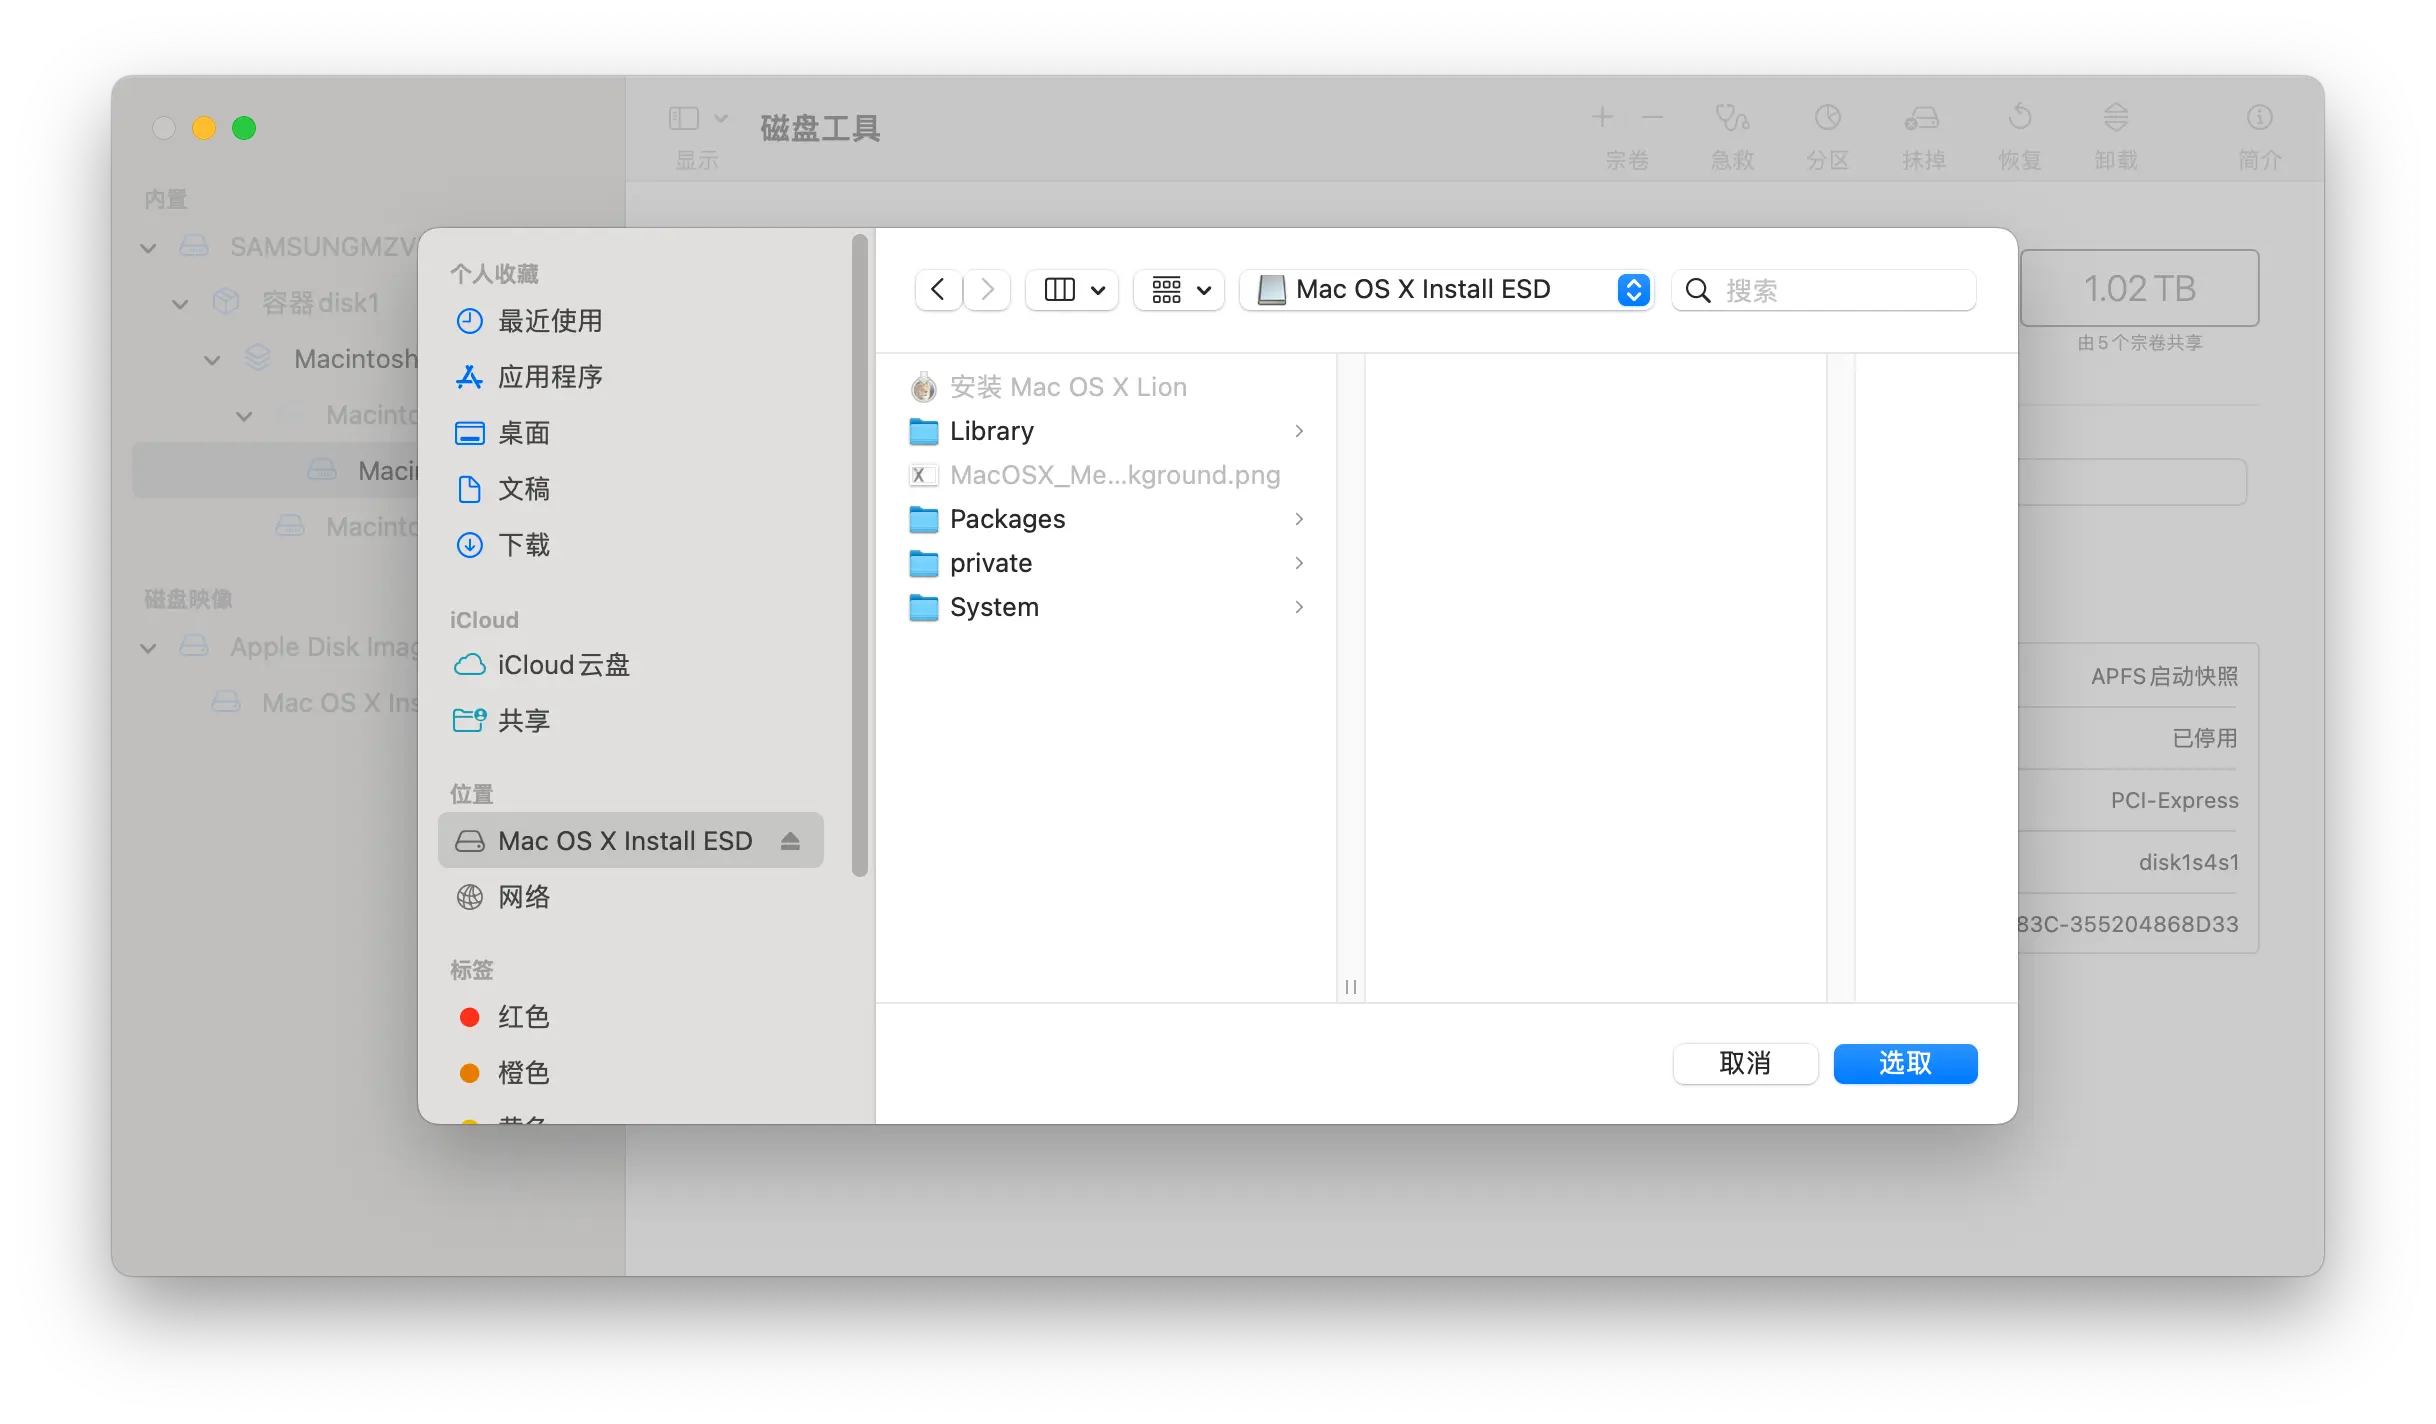Select the Library folder

(1107, 431)
